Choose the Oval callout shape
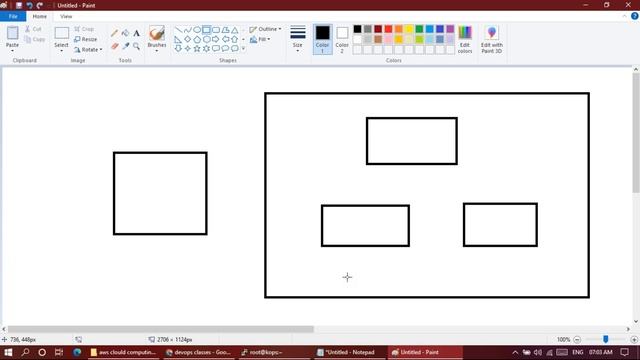Viewport: 640px width, 360px height. [x=225, y=48]
